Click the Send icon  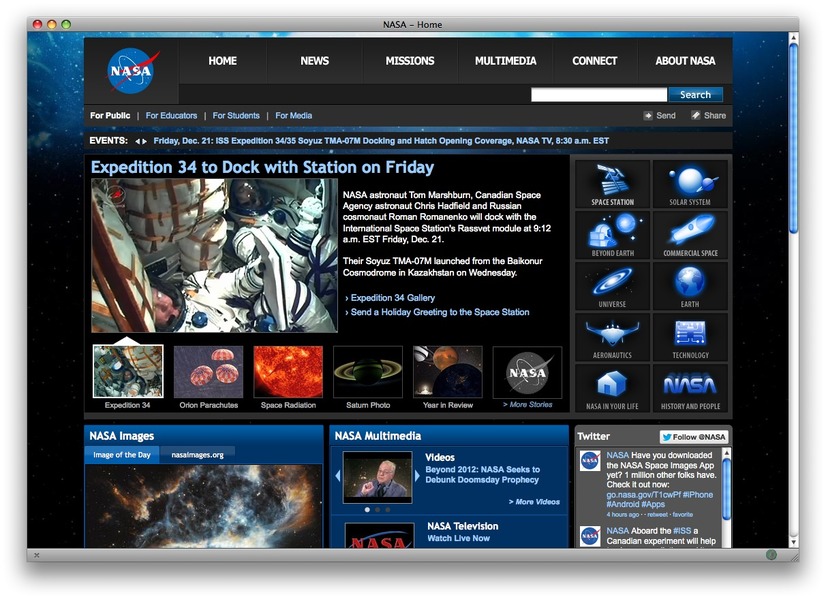click(648, 115)
